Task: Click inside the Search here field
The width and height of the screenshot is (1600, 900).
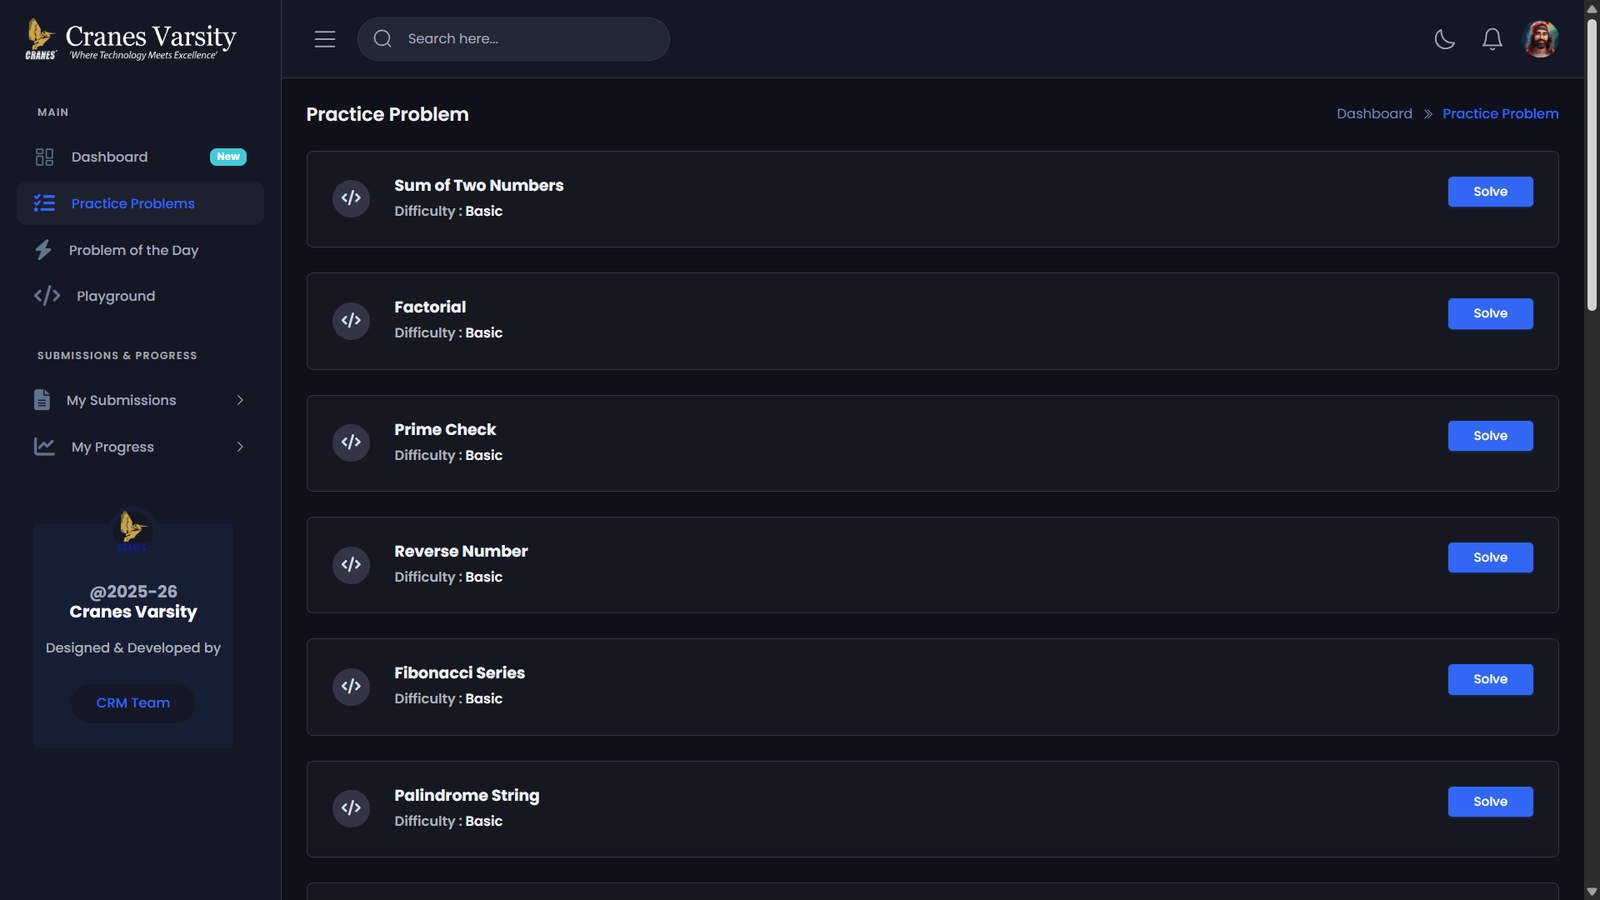Action: click(530, 39)
